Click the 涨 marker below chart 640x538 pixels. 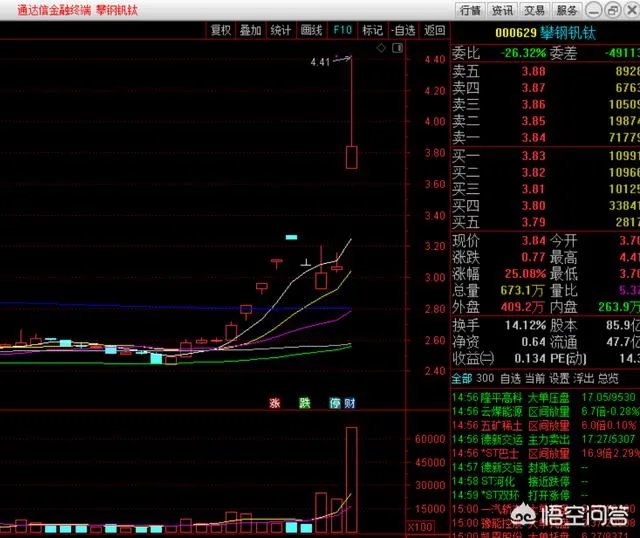275,403
